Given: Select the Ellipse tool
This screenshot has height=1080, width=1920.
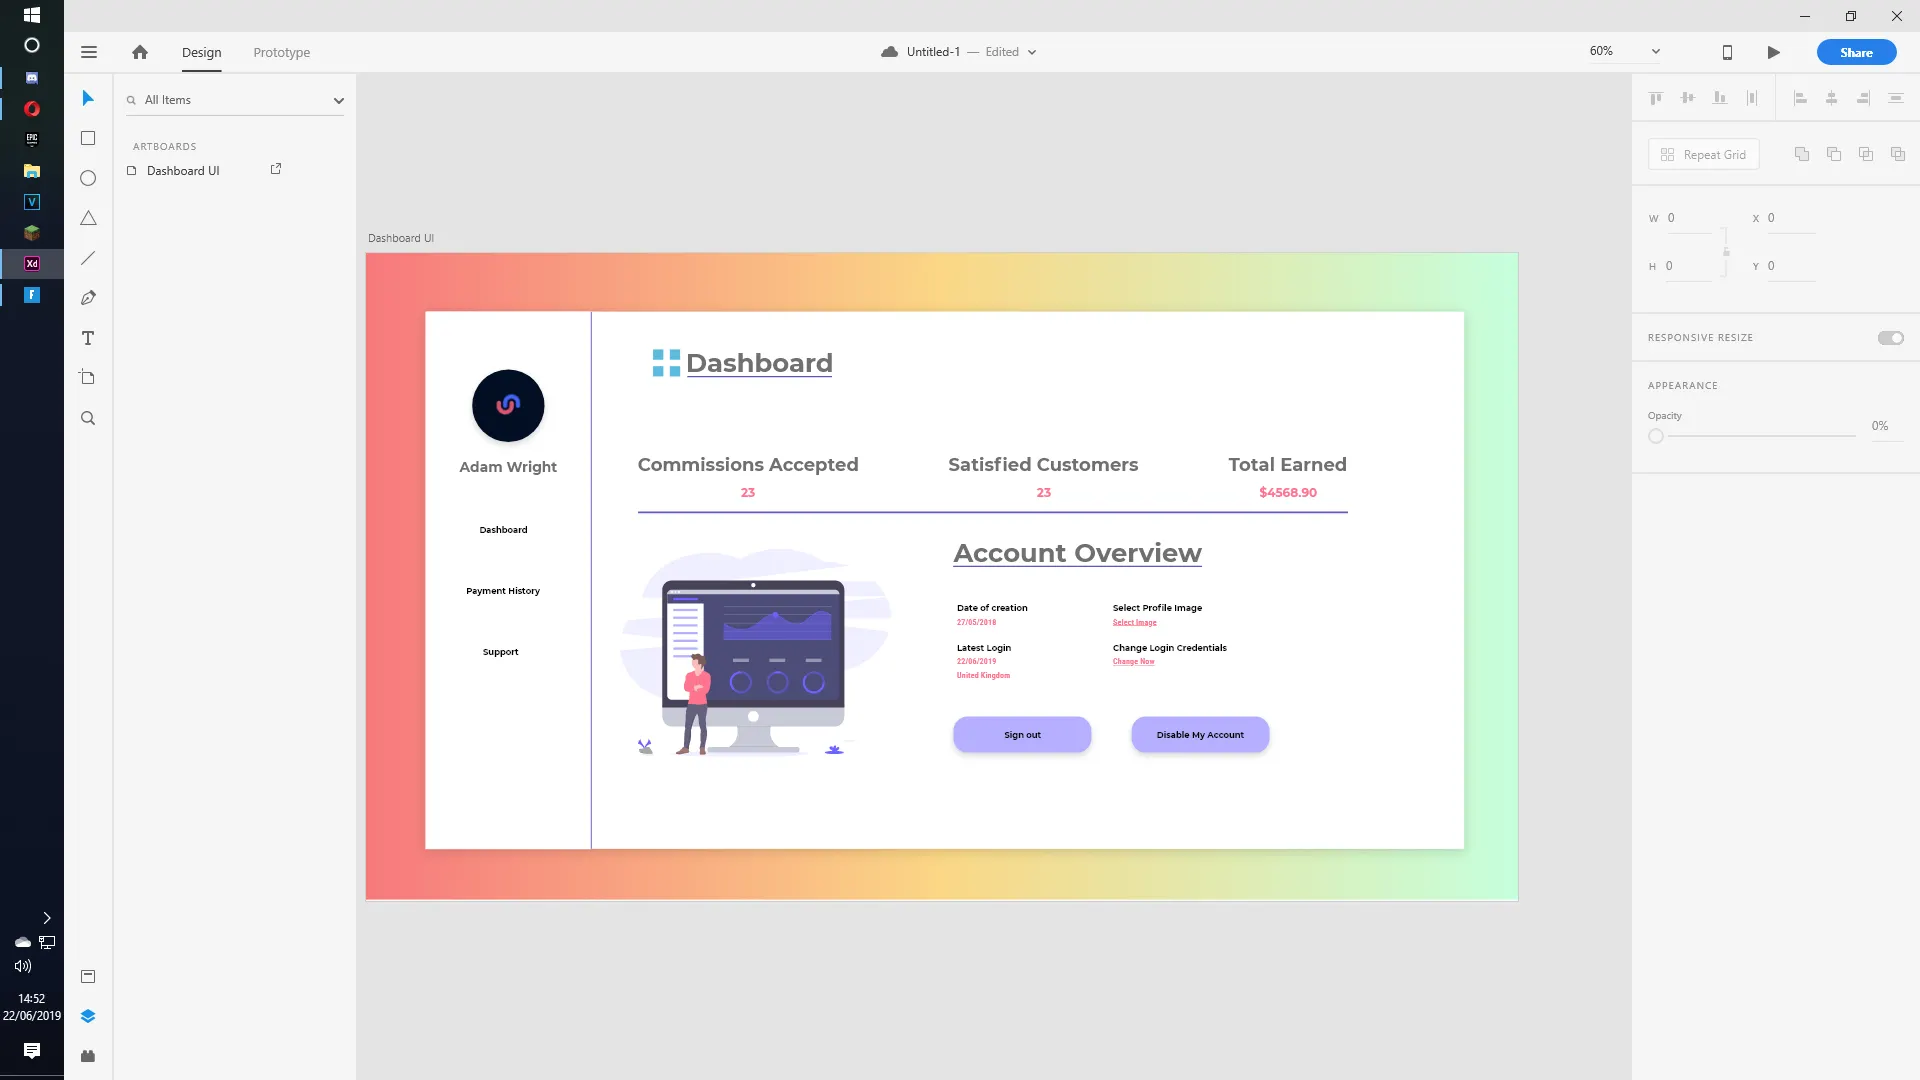Looking at the screenshot, I should coord(88,178).
